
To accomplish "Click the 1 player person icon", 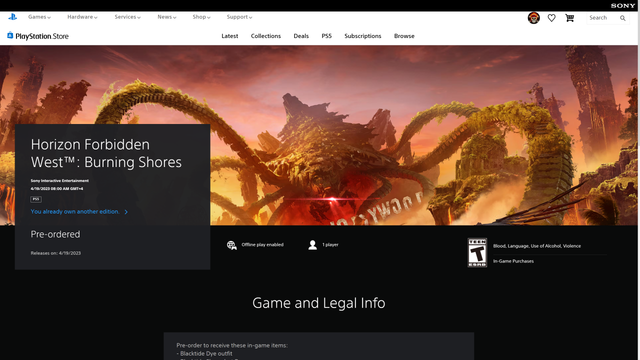I will [313, 245].
